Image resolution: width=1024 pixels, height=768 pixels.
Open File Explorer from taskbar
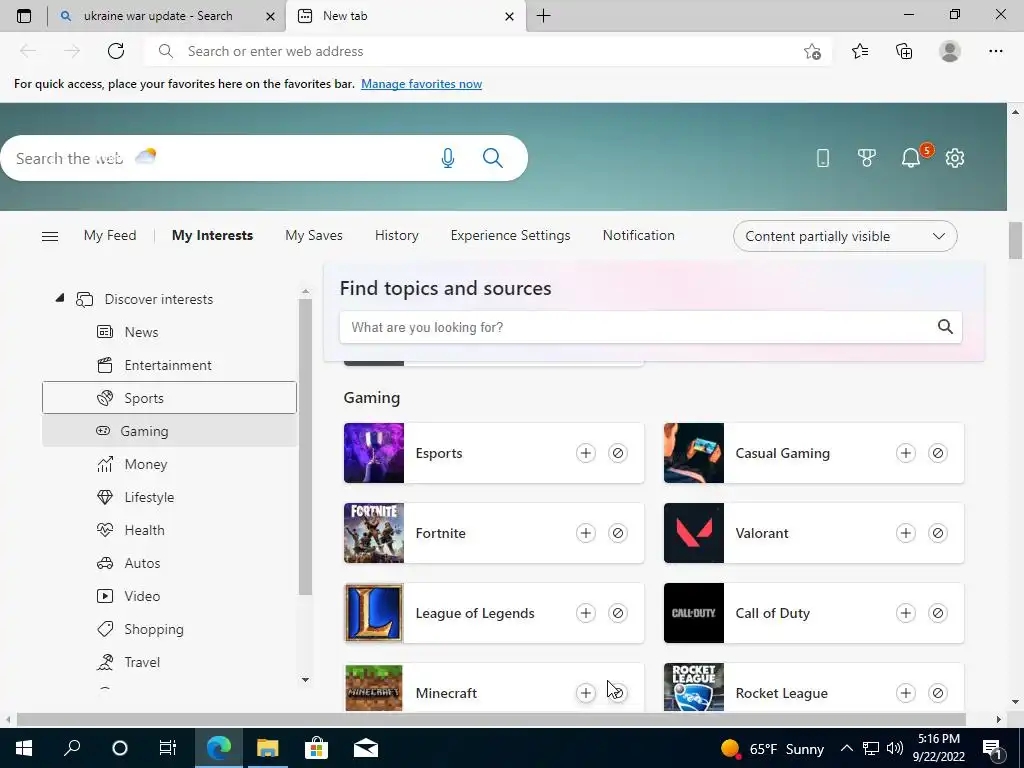tap(267, 748)
